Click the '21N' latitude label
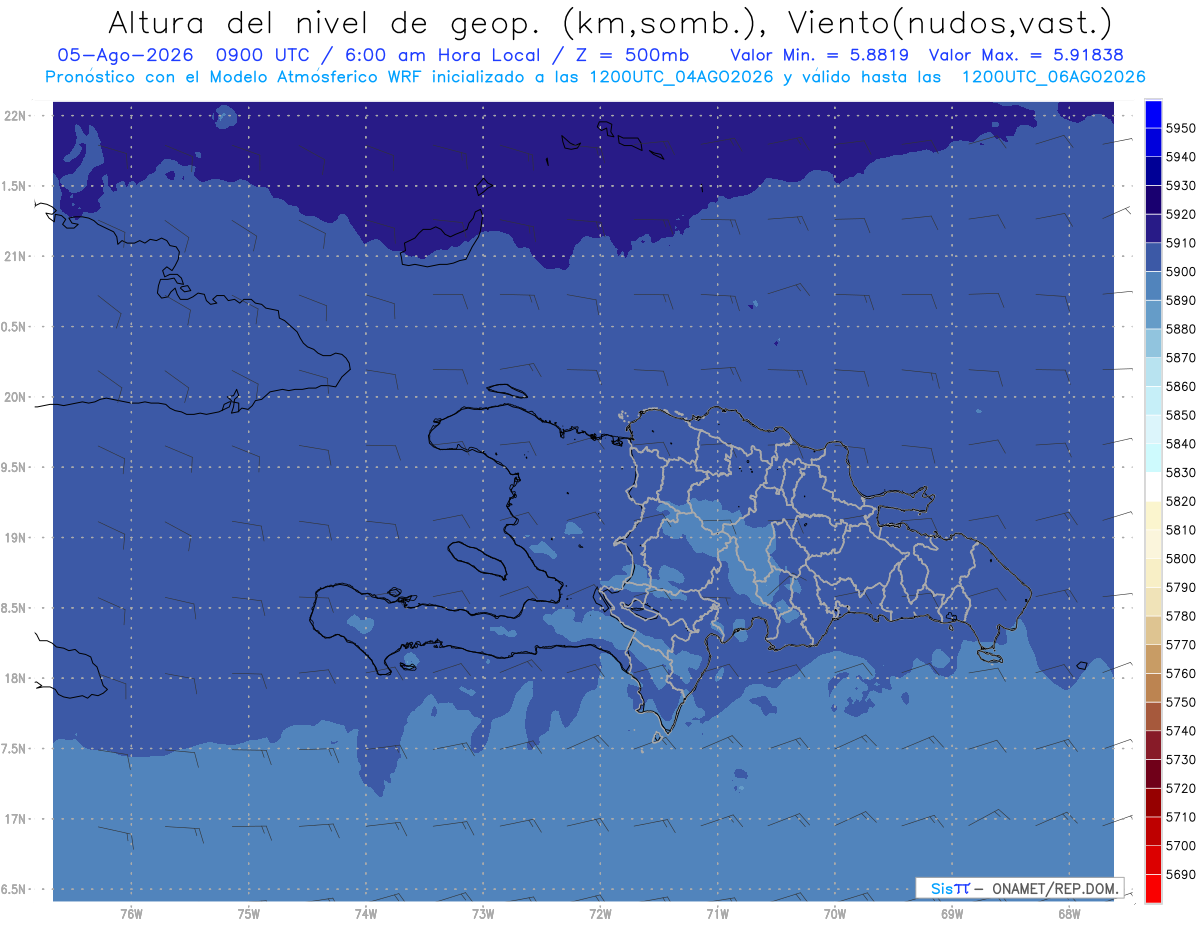This screenshot has width=1200, height=927. (16, 256)
